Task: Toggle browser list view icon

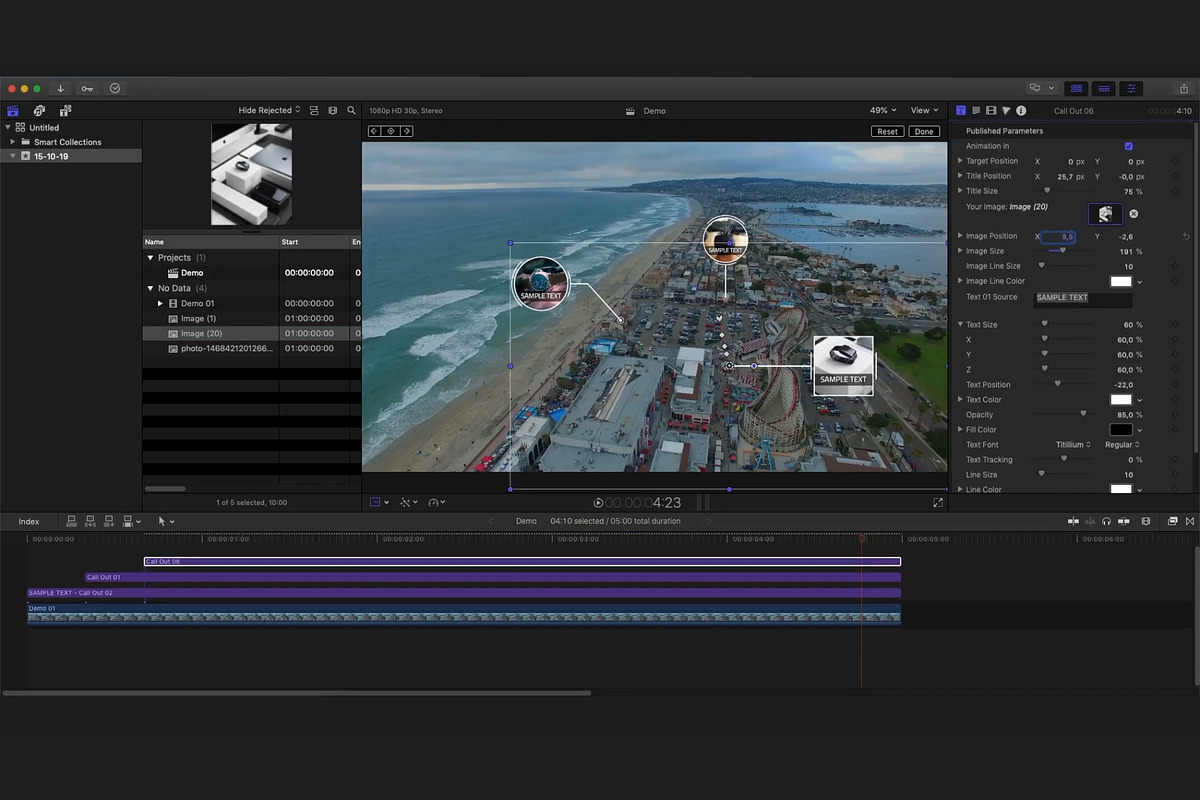Action: click(314, 110)
